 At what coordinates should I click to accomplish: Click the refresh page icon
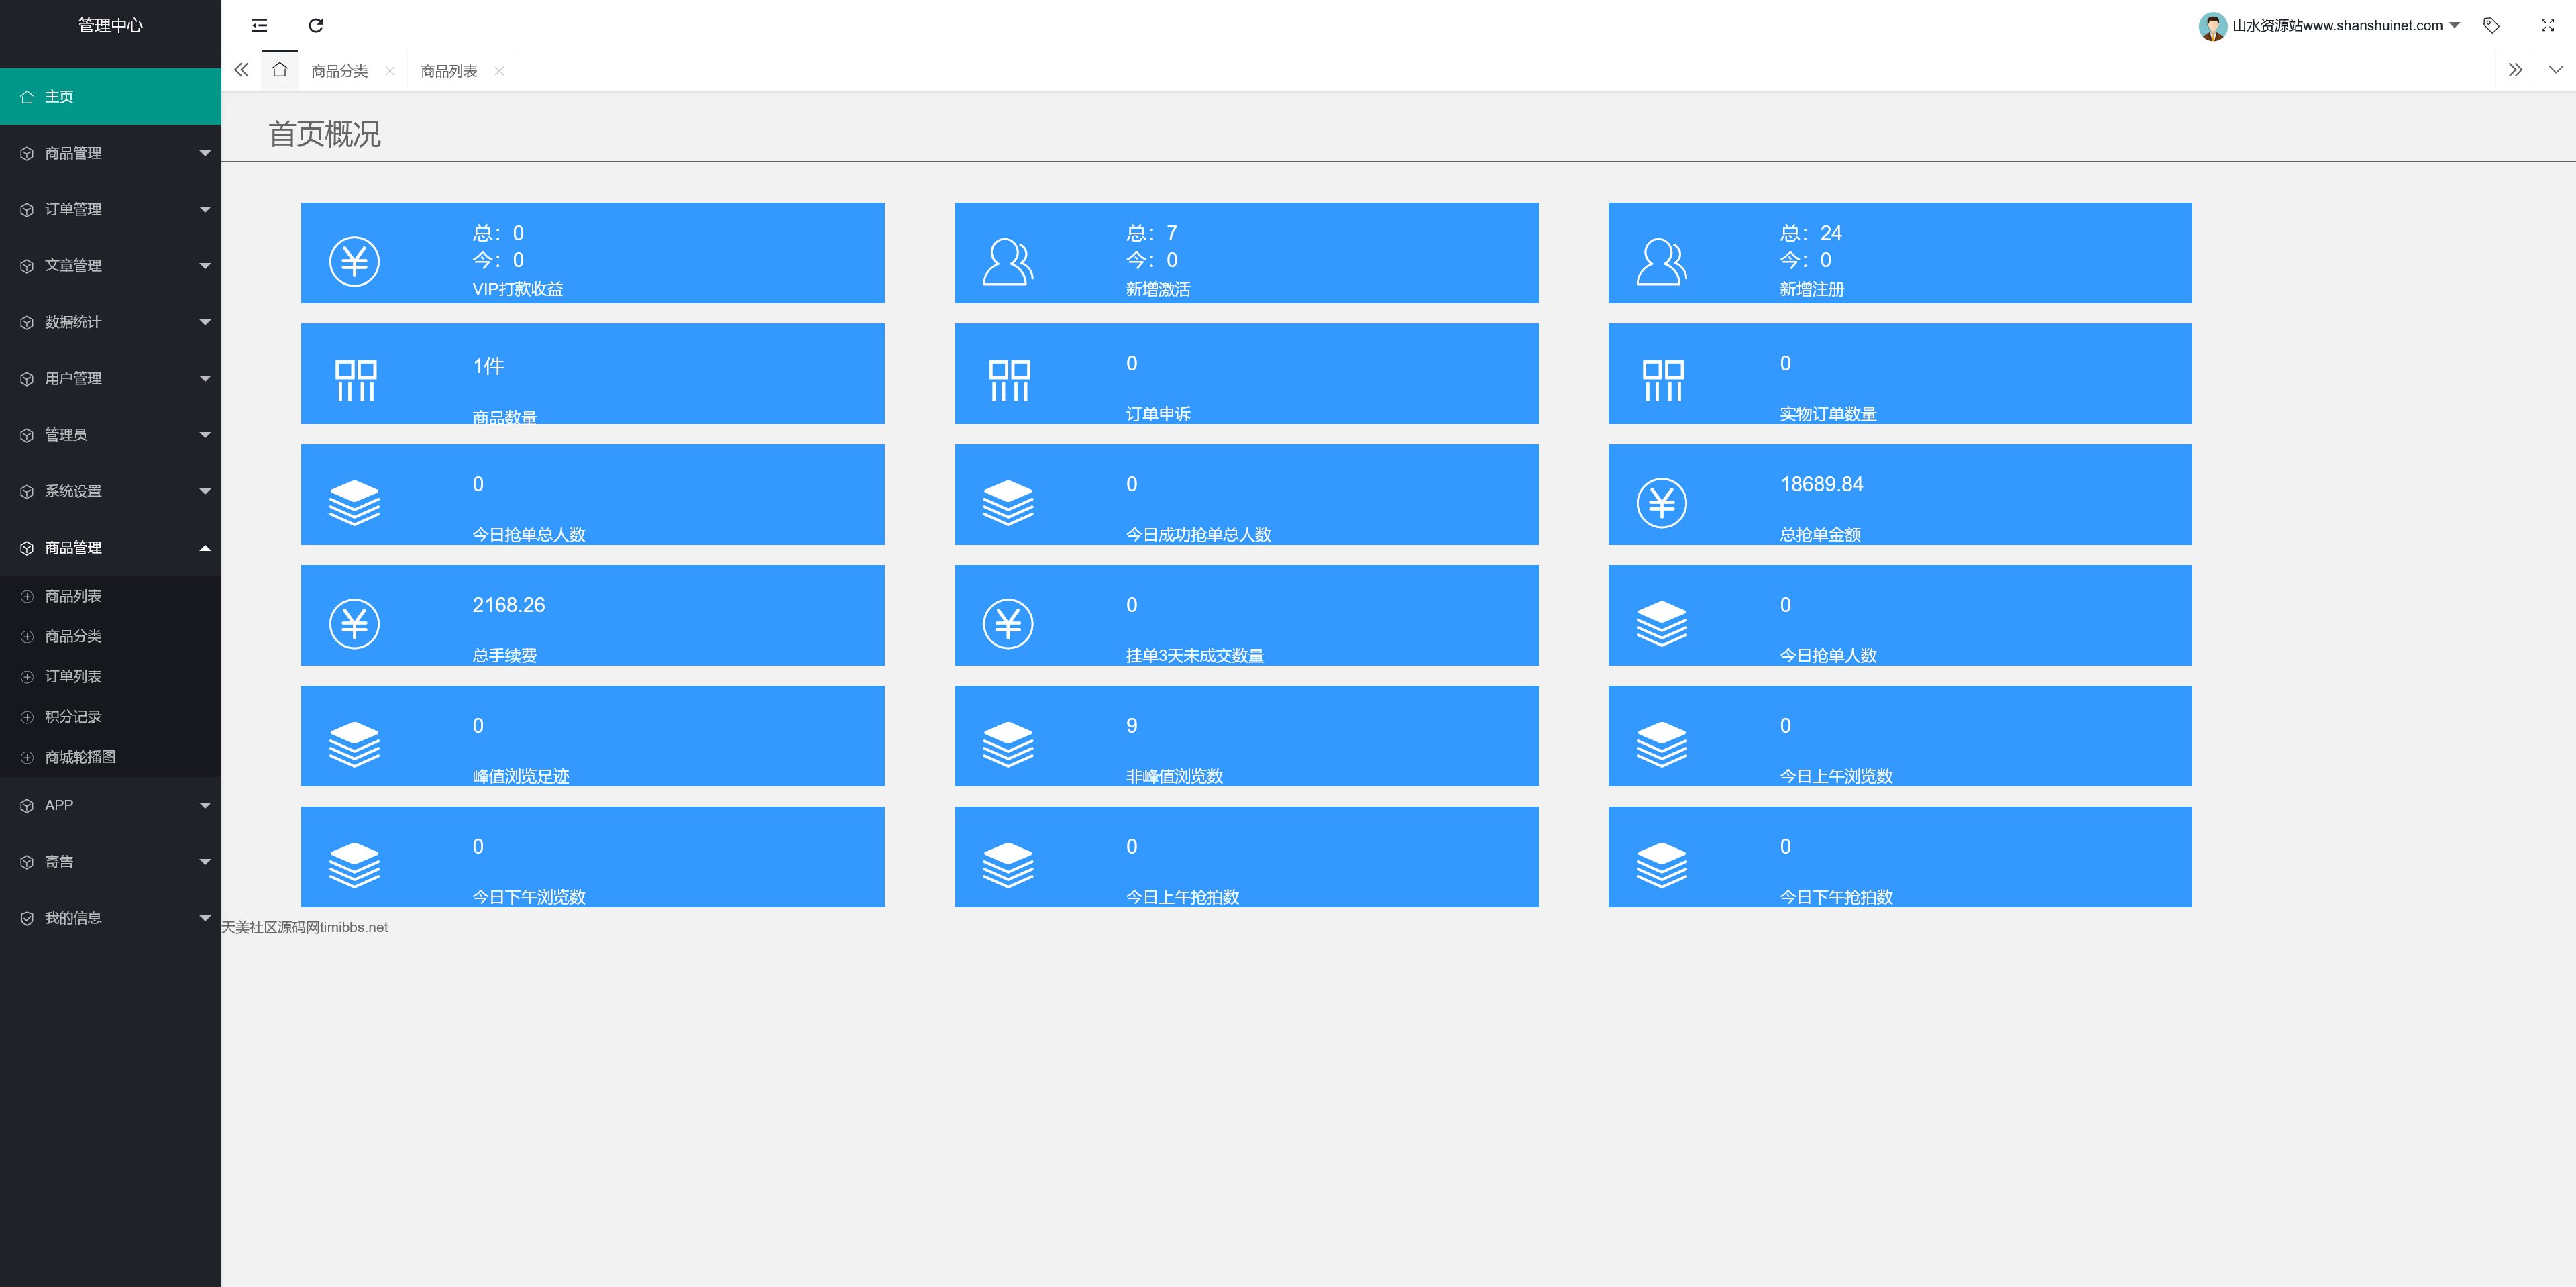[x=316, y=25]
